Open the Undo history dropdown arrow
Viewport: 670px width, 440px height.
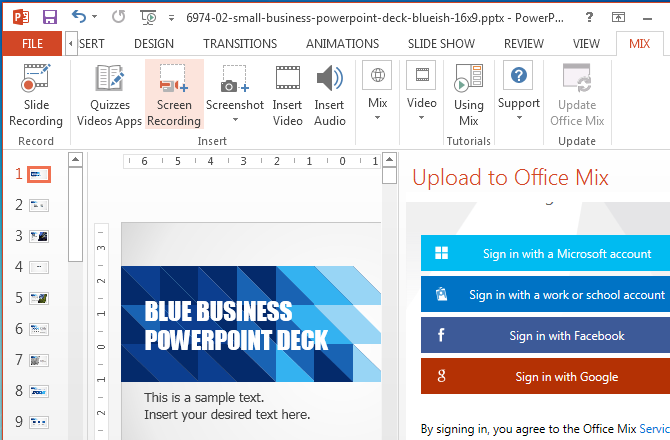click(x=95, y=17)
